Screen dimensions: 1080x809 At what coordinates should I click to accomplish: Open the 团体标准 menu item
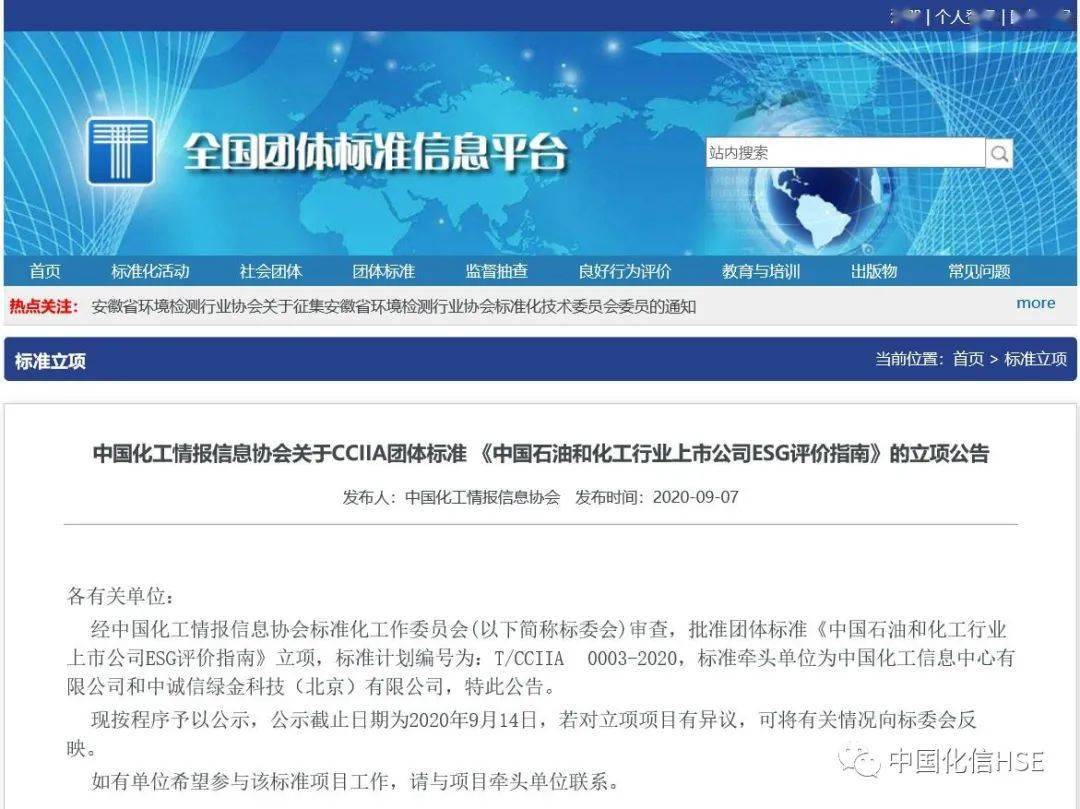pos(384,271)
